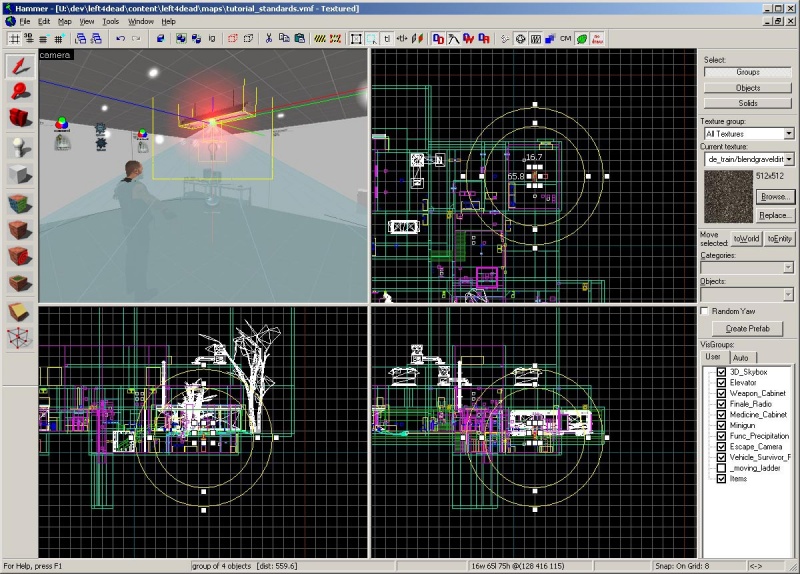Image resolution: width=800 pixels, height=574 pixels.
Task: Click the Cut scissors icon
Action: pyautogui.click(x=269, y=39)
